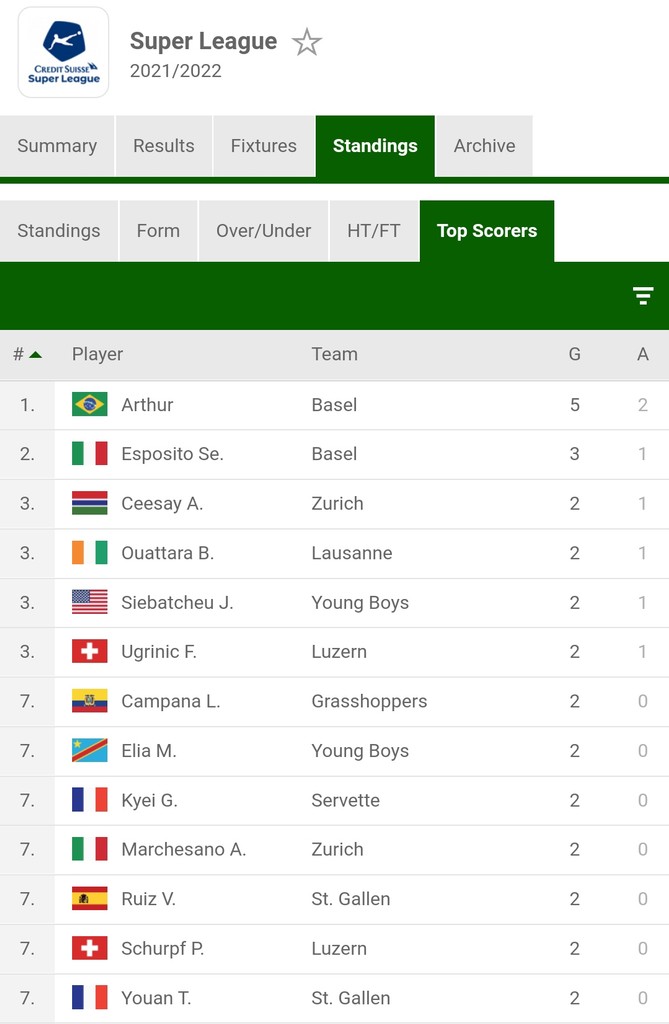Click the Credit Suisse Super League logo
This screenshot has width=669, height=1024.
pyautogui.click(x=63, y=52)
